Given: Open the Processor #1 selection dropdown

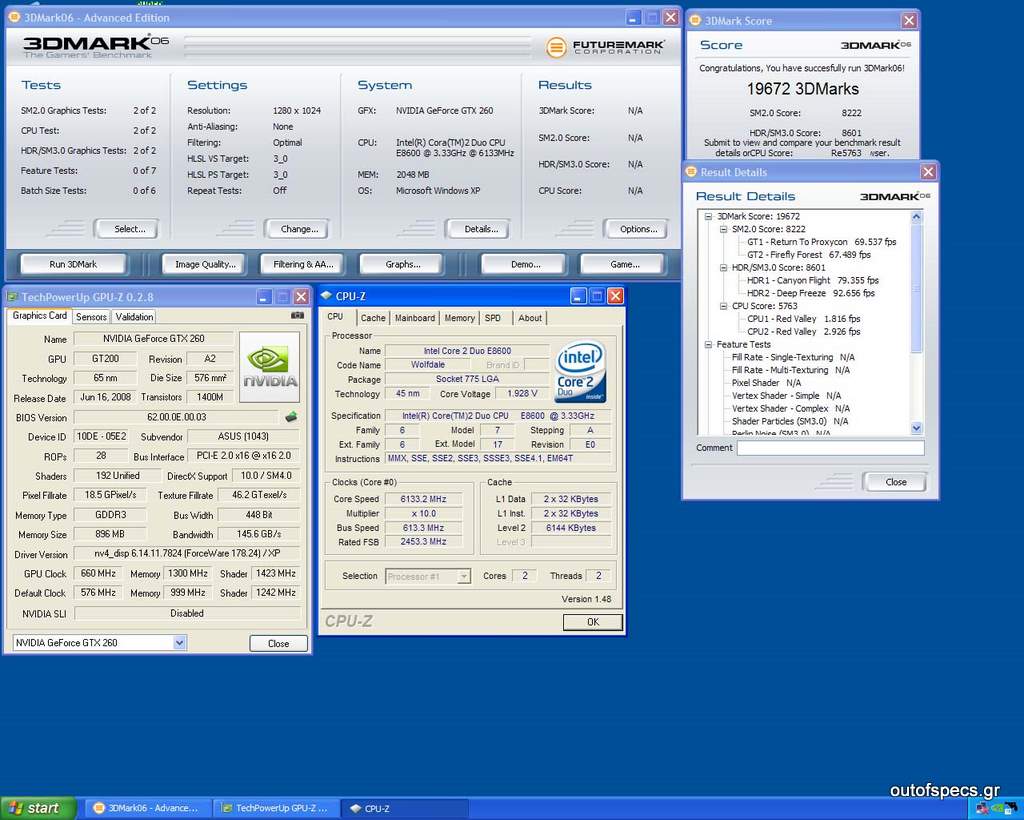Looking at the screenshot, I should point(464,576).
